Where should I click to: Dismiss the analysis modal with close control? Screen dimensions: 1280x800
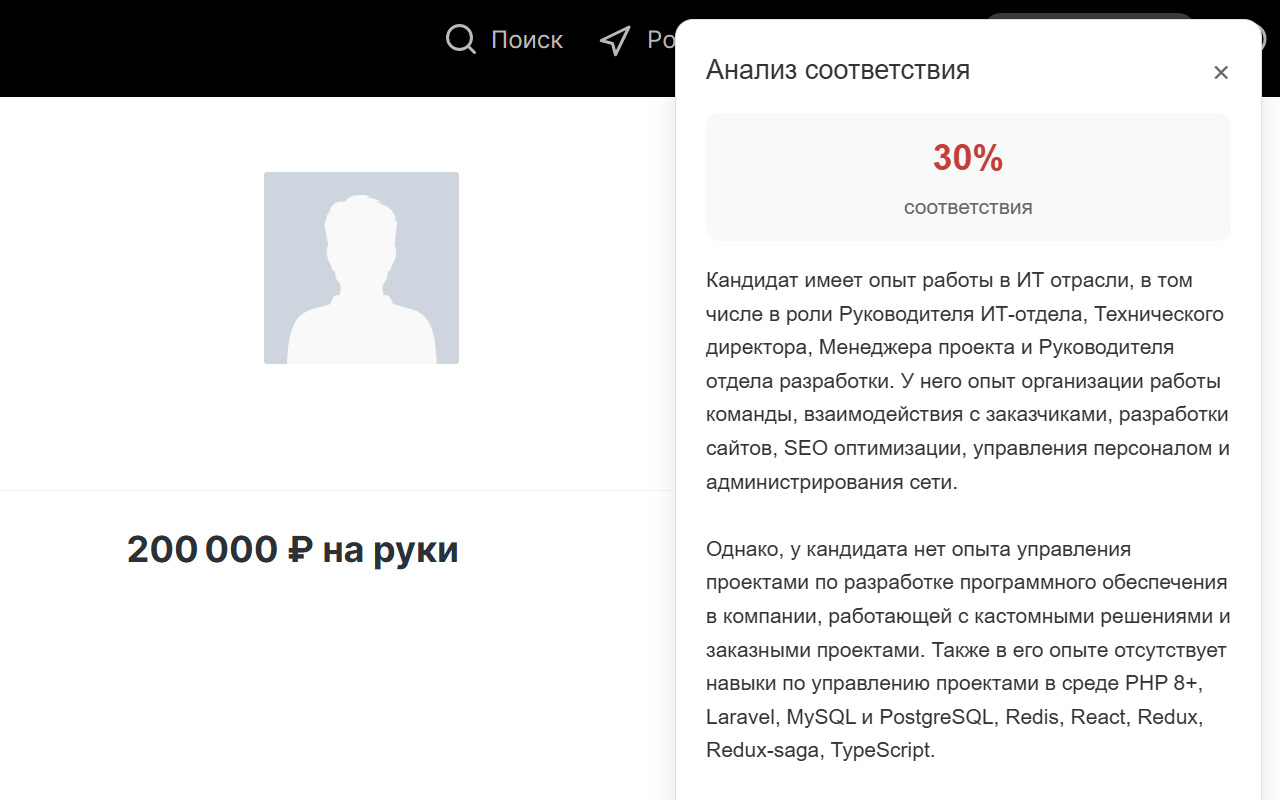[x=1221, y=72]
